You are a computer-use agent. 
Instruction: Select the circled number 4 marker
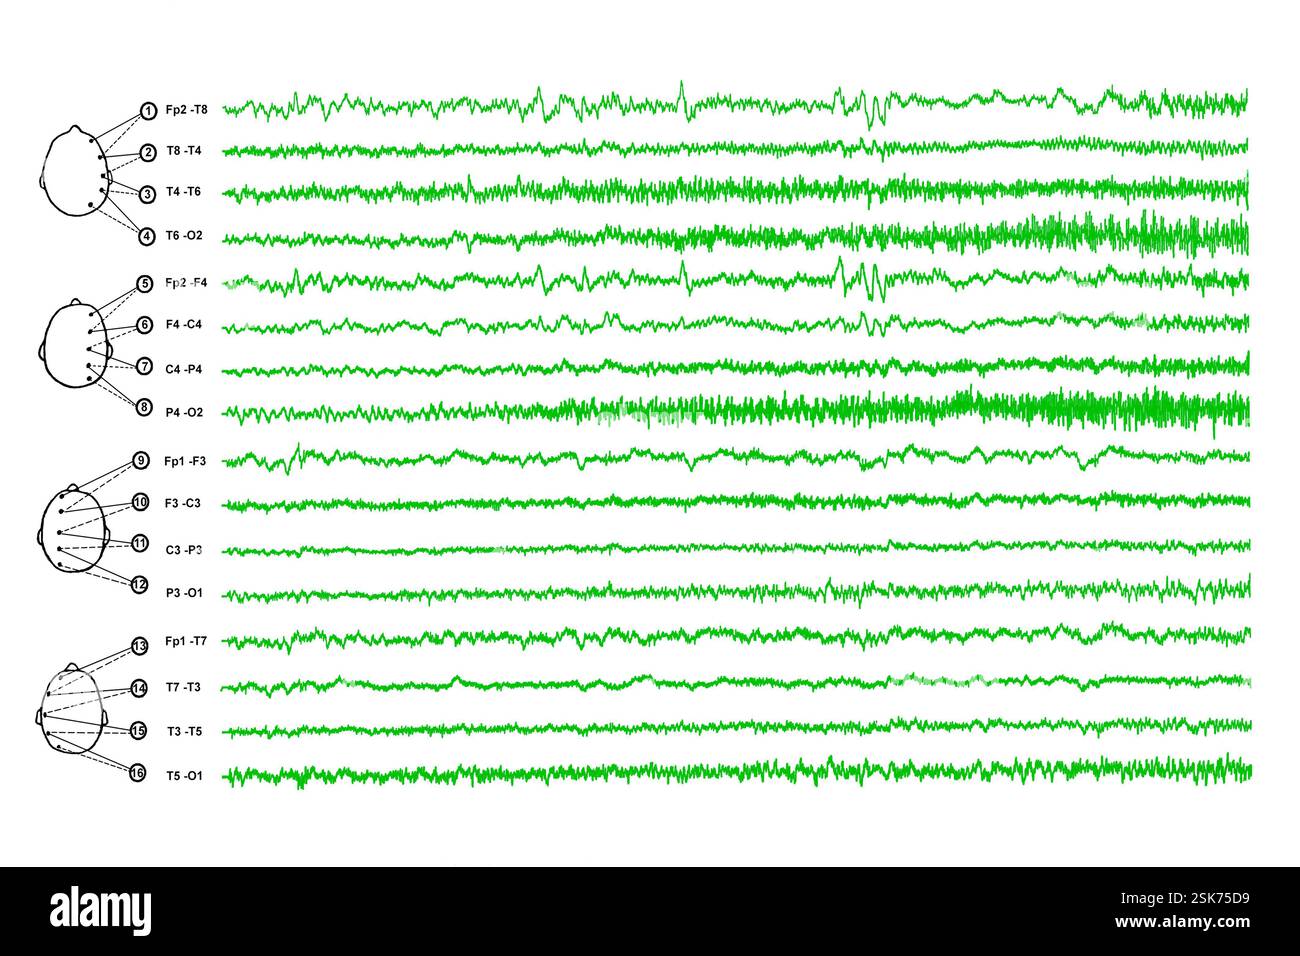coord(147,237)
